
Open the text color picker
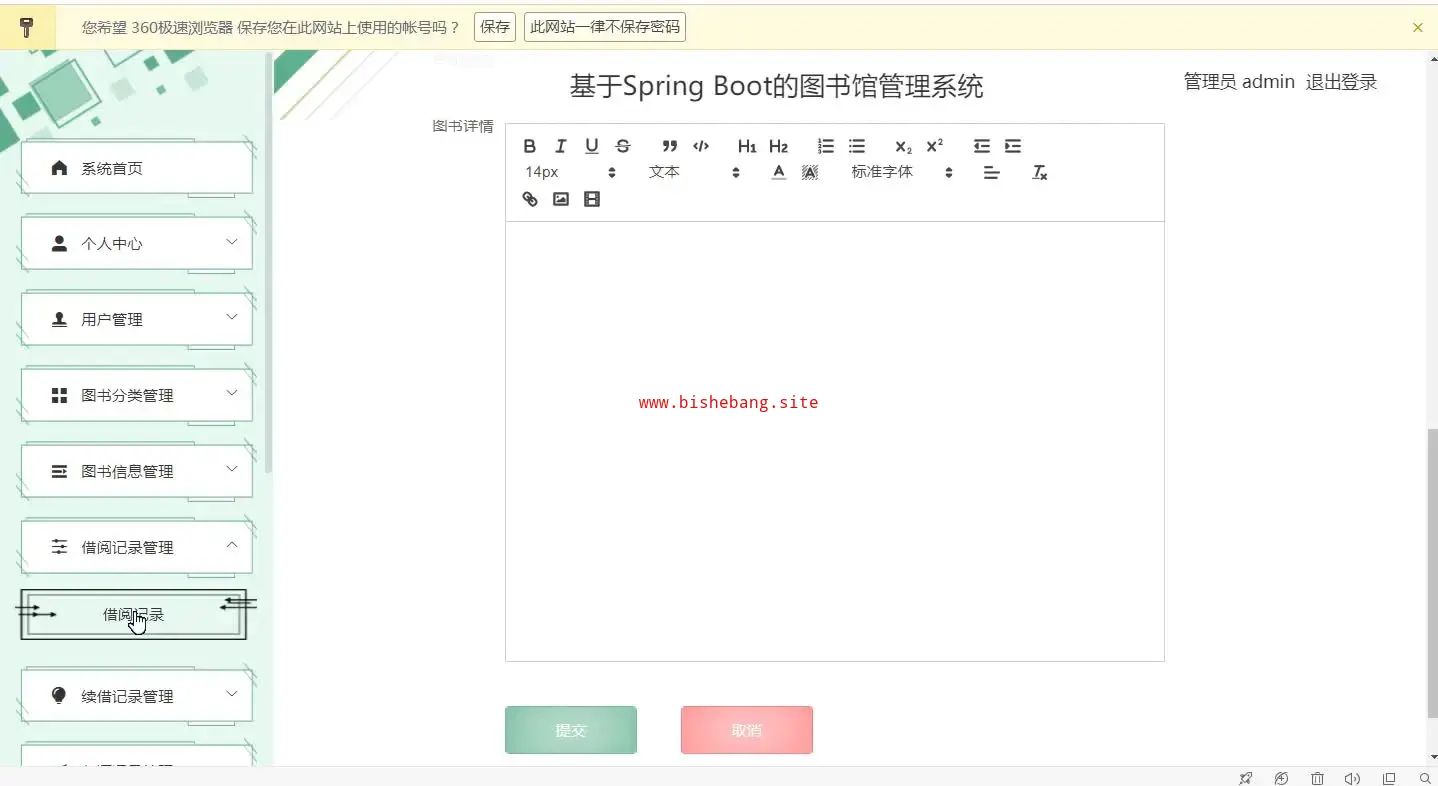click(779, 173)
